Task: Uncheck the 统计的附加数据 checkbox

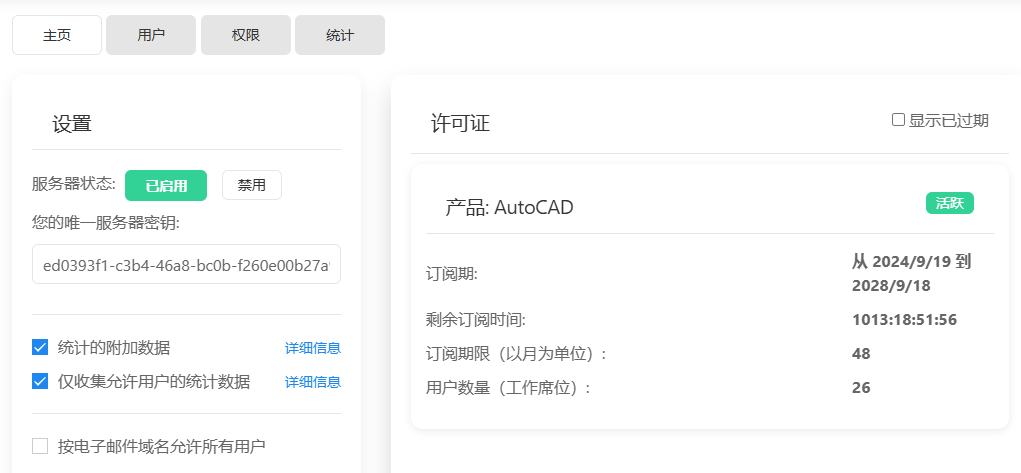Action: (40, 348)
